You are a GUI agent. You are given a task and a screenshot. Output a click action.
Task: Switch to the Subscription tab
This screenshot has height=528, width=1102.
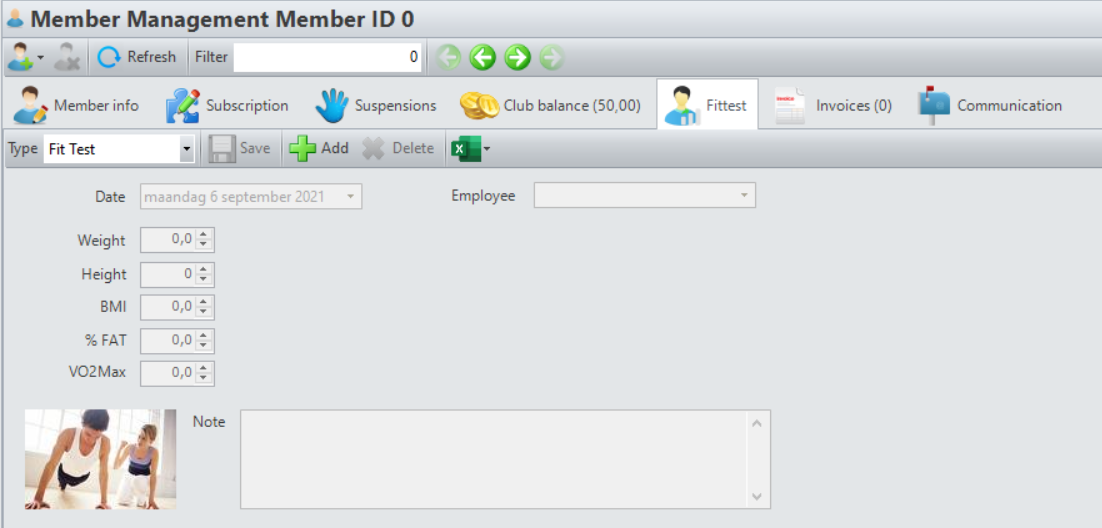tap(227, 105)
